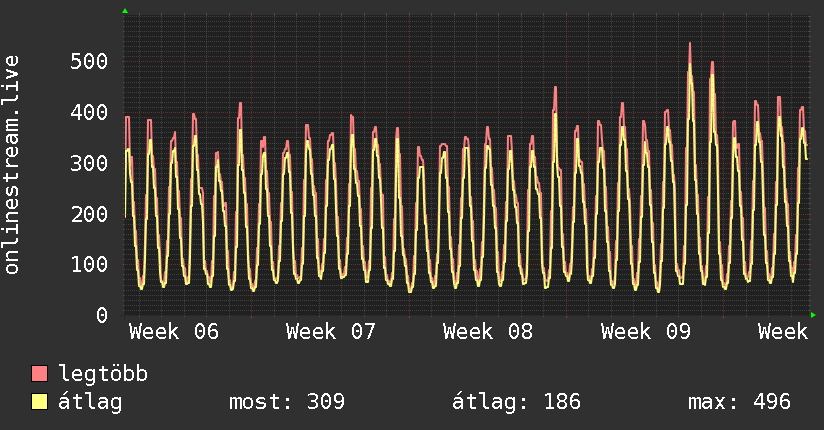This screenshot has height=430, width=824.
Task: Click the yellow átlag legend swatch
Action: click(39, 402)
